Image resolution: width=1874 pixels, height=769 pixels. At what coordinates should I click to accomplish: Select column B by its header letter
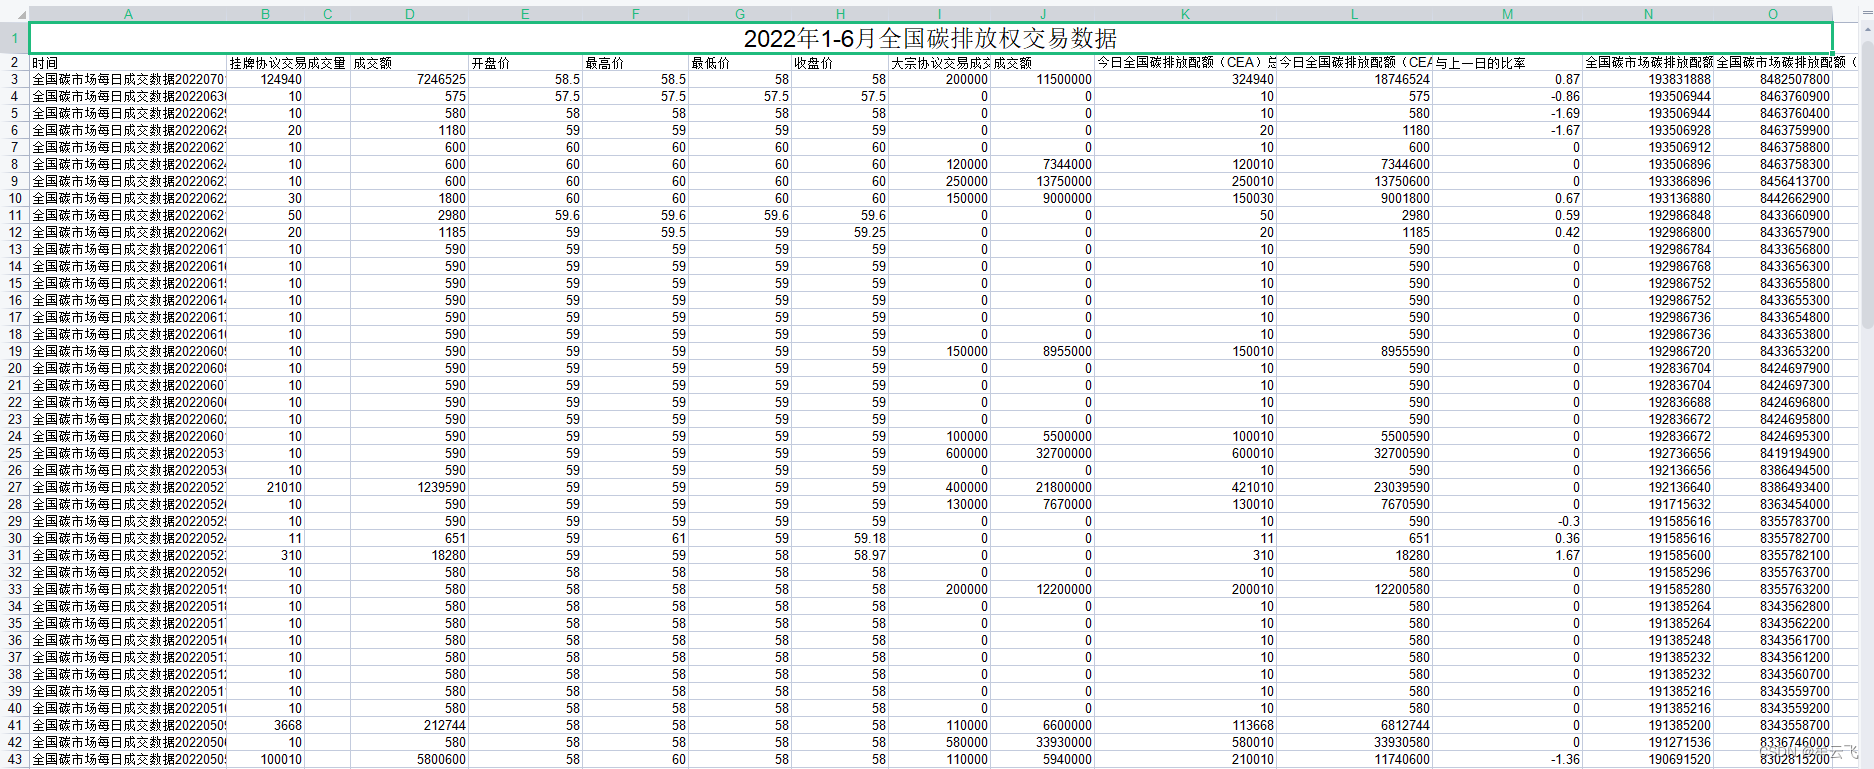(265, 14)
